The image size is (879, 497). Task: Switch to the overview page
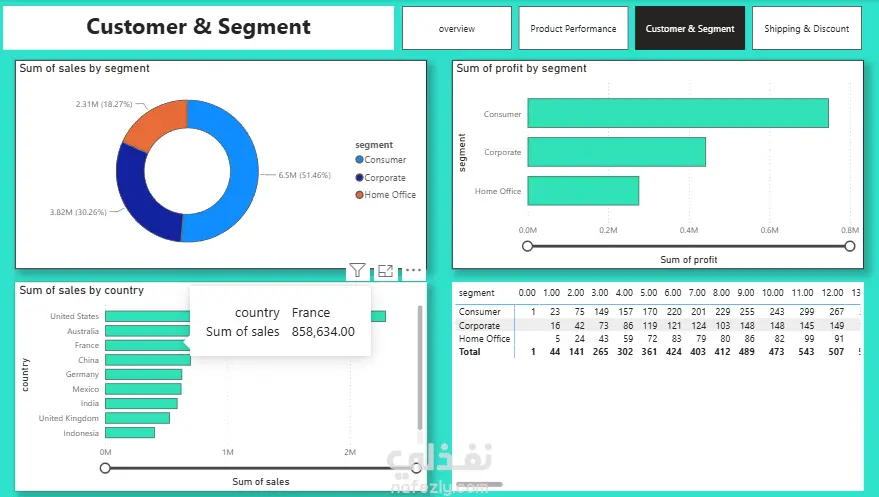click(x=457, y=28)
